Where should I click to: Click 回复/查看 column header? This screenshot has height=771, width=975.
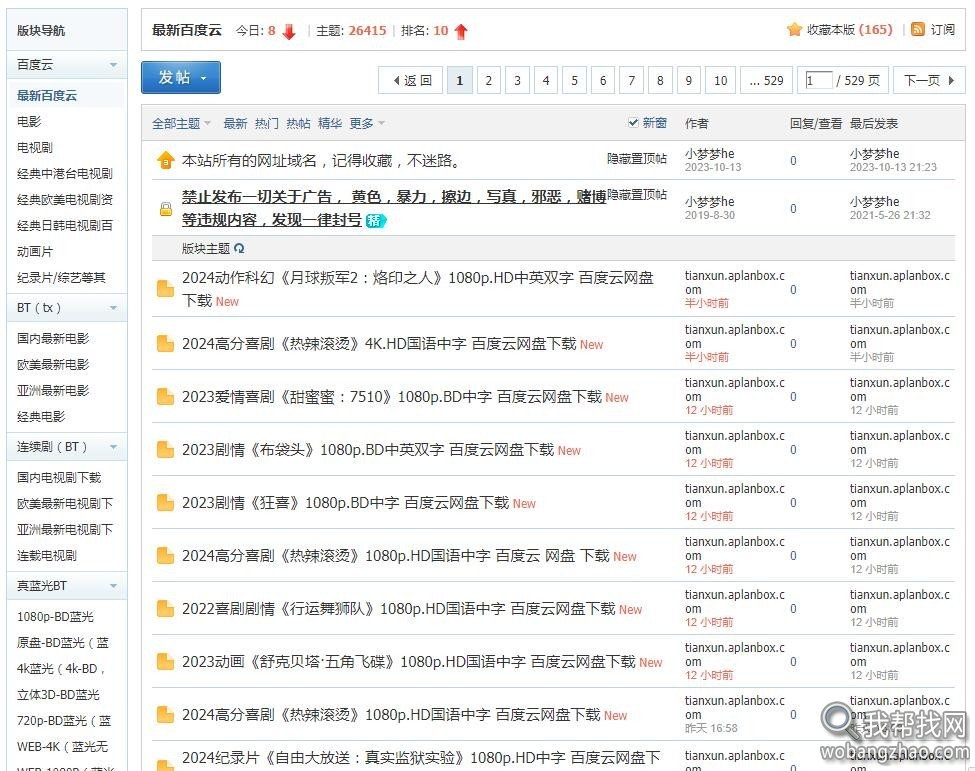tap(816, 123)
